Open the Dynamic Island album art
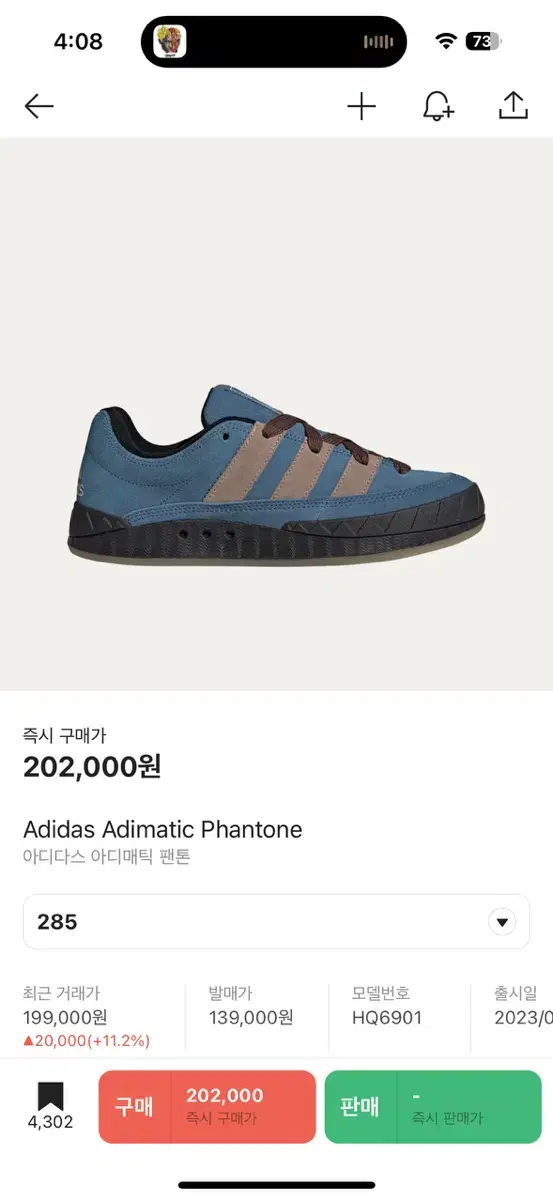The image size is (553, 1200). pos(170,41)
